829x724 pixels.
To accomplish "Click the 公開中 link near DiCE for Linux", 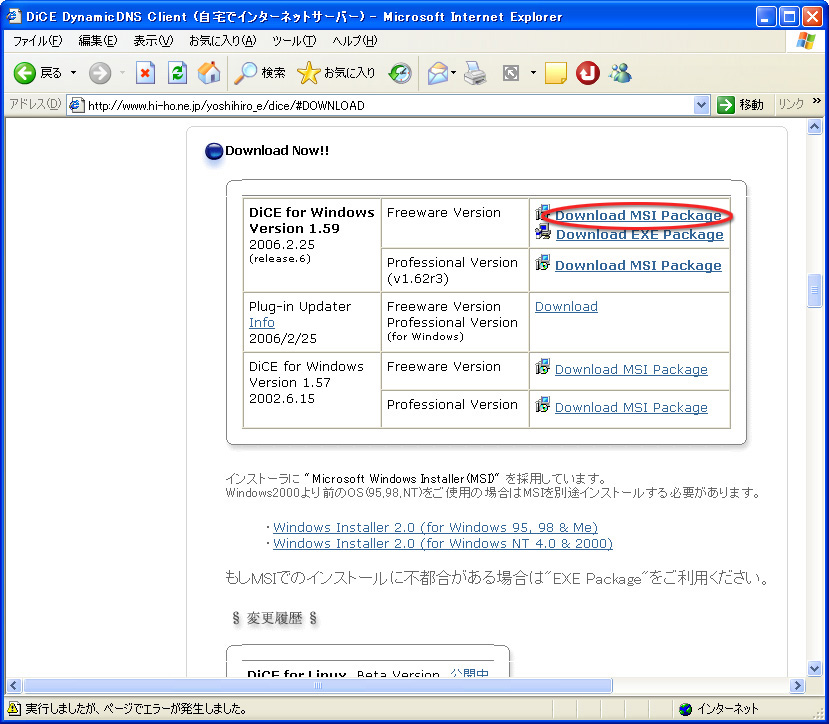I will pyautogui.click(x=469, y=673).
